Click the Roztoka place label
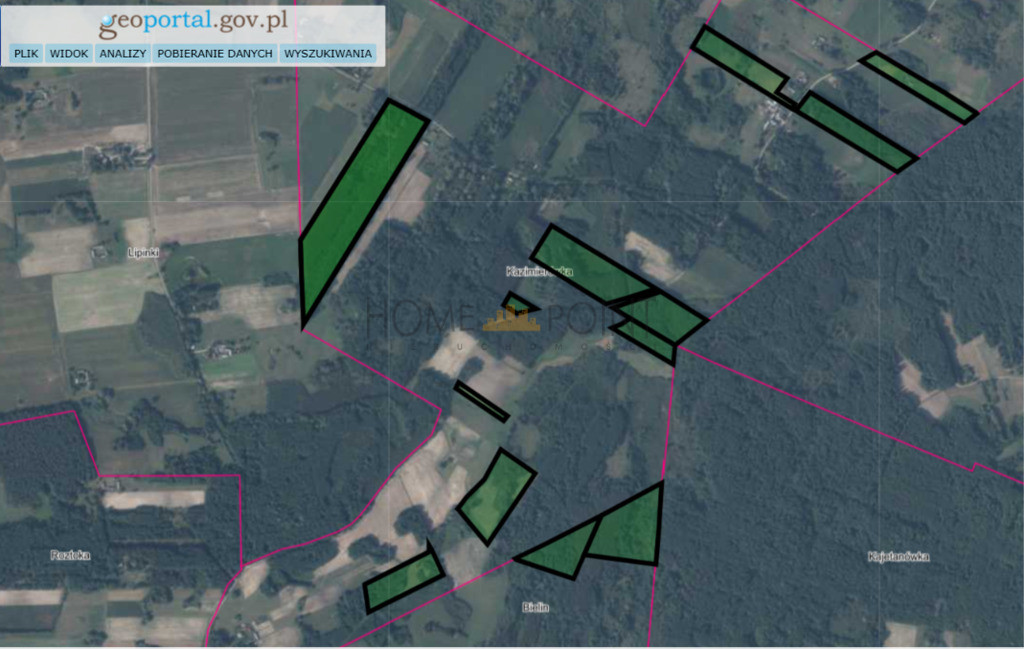 (70, 555)
